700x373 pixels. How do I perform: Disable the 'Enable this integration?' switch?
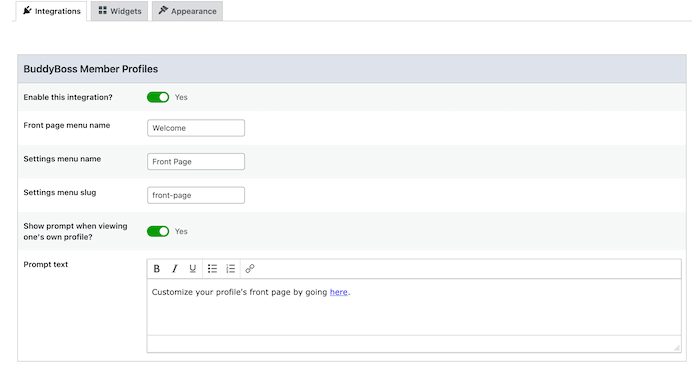(x=158, y=97)
